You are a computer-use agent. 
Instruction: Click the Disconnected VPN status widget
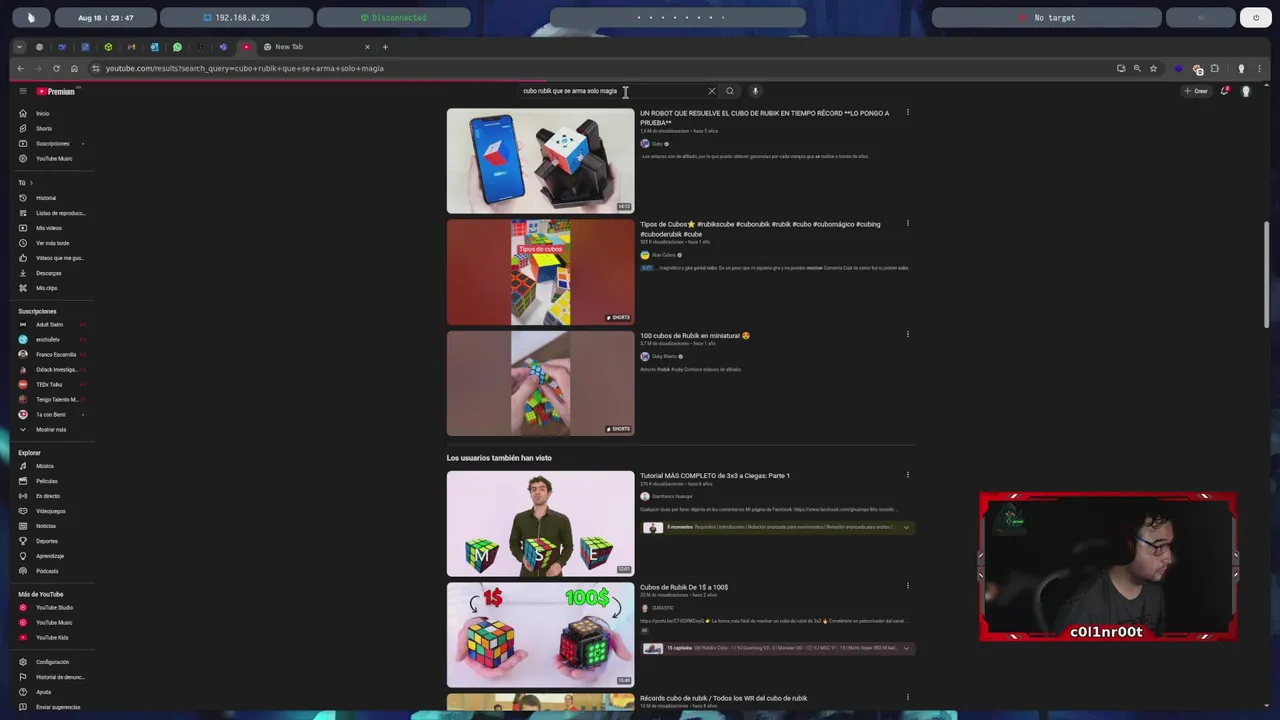[x=393, y=17]
